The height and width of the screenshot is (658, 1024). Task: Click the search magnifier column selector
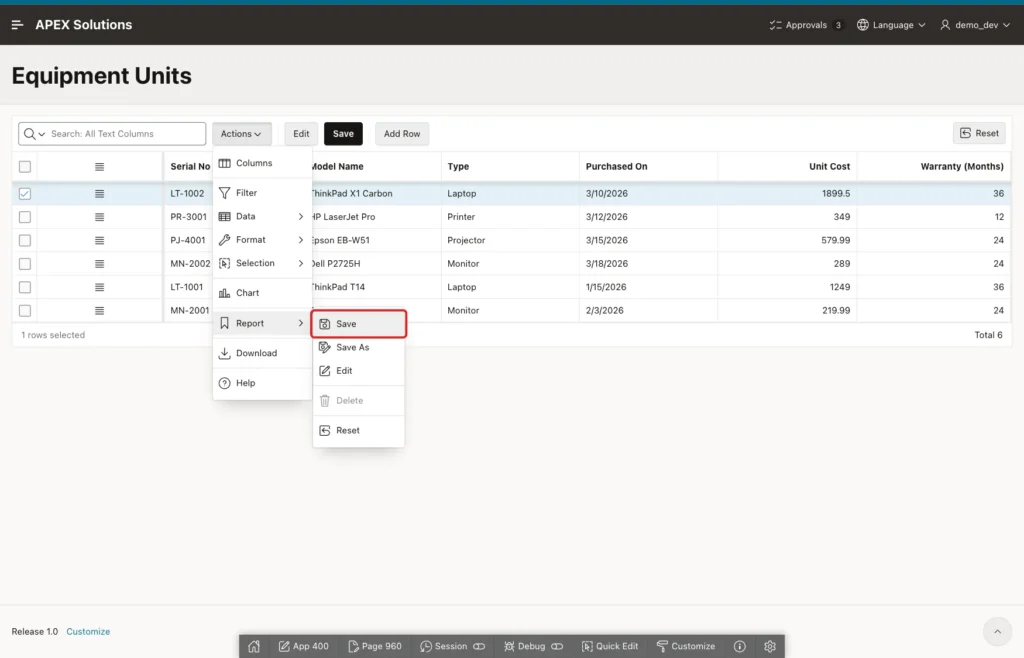(34, 134)
